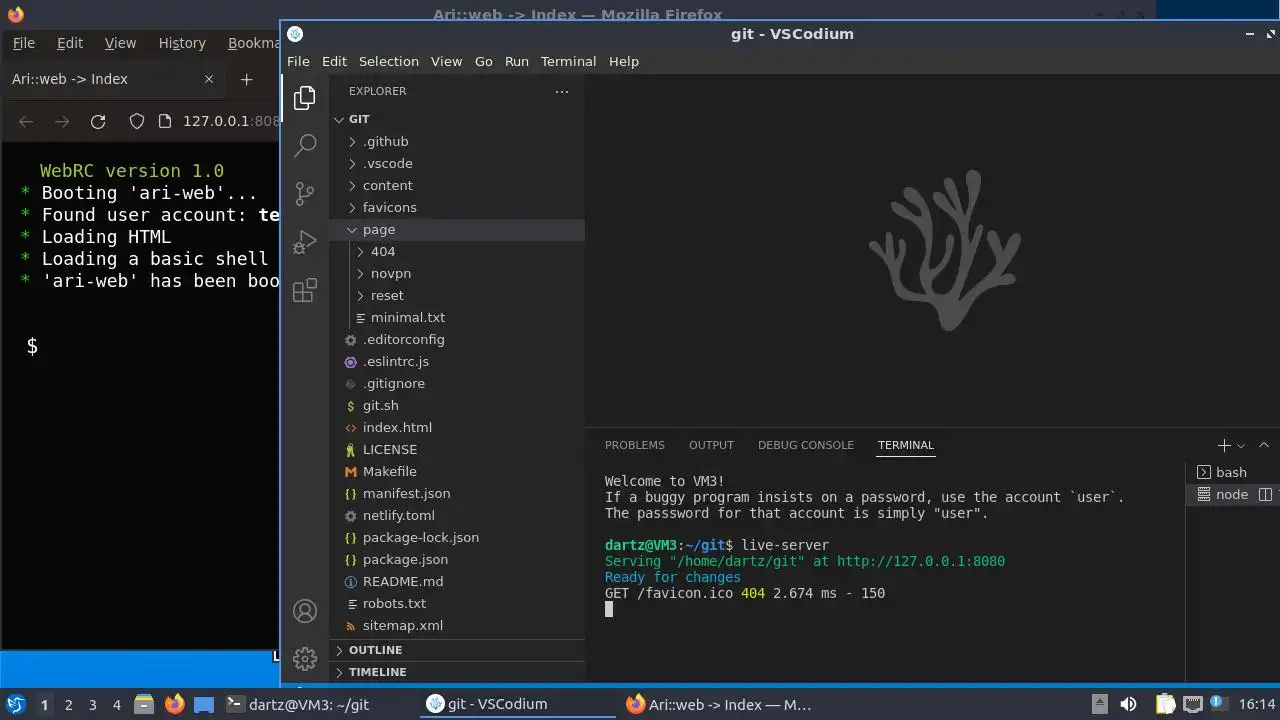Open the Accounts icon in activity bar
1280x720 pixels.
[x=305, y=611]
